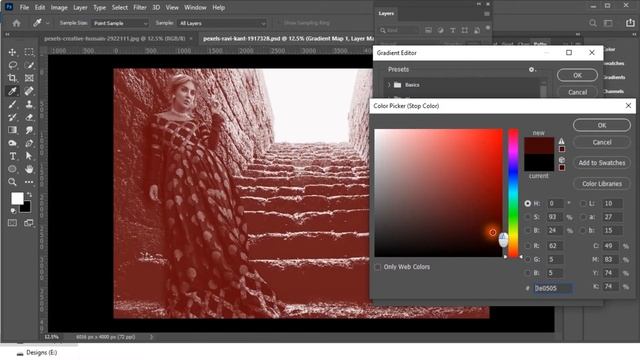Select the Horizontal Type tool

[x=12, y=156]
